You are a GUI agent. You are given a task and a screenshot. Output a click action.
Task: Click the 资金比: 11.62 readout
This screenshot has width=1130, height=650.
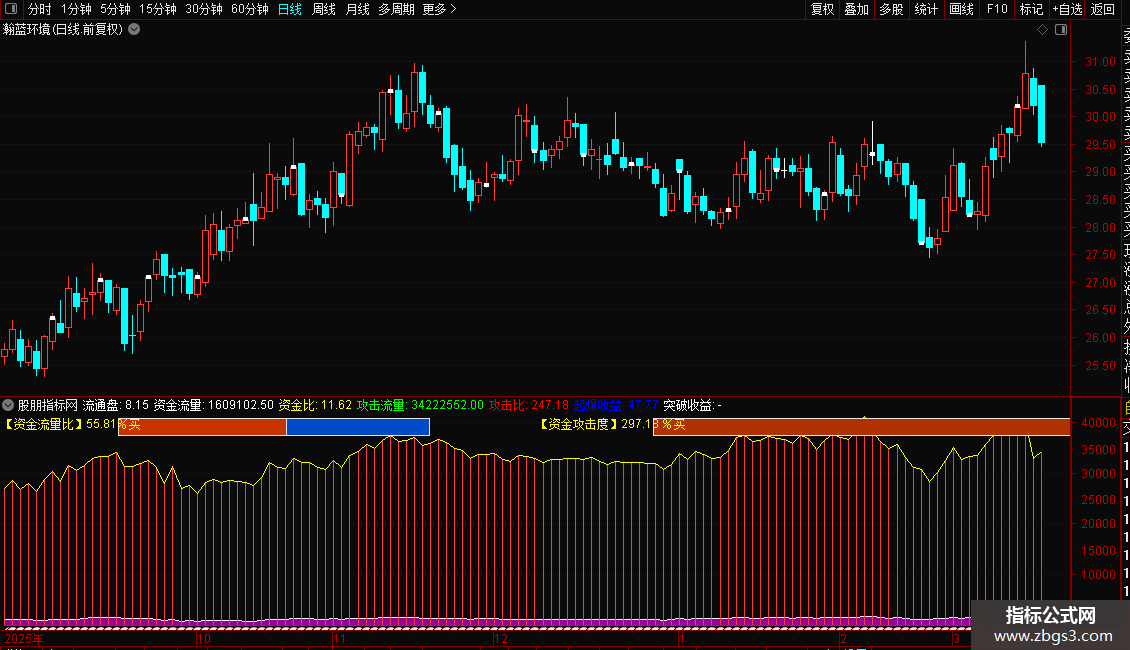[315, 405]
